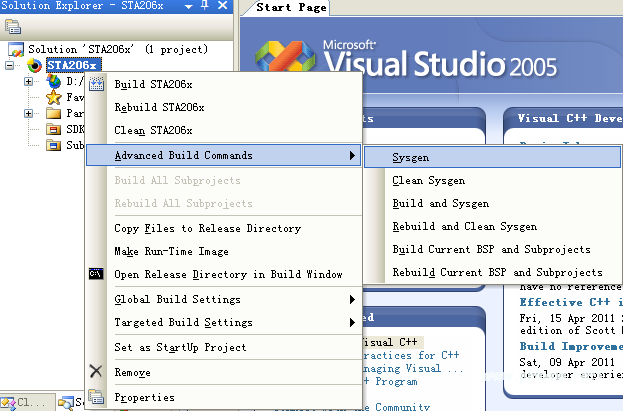This screenshot has width=623, height=411.
Task: Click the command prompt icon in menu
Action: click(x=96, y=274)
